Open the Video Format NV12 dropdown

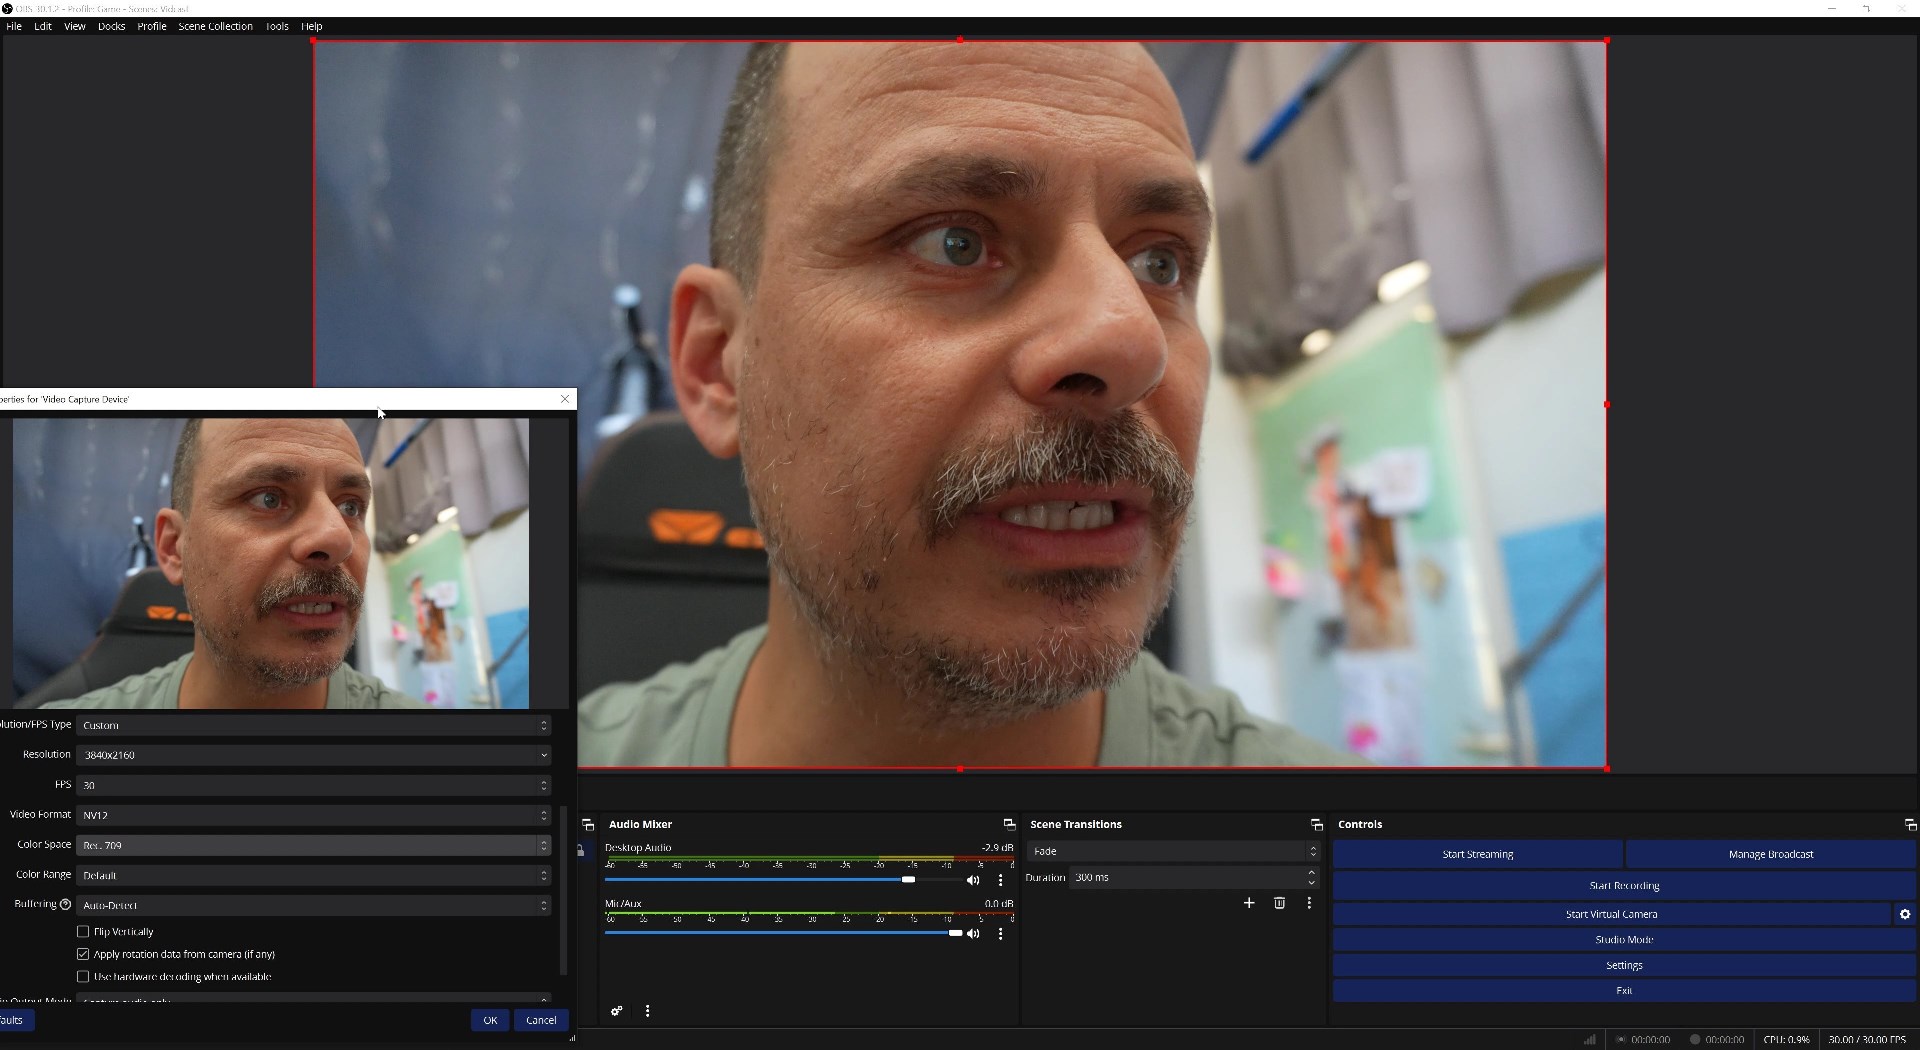click(314, 815)
